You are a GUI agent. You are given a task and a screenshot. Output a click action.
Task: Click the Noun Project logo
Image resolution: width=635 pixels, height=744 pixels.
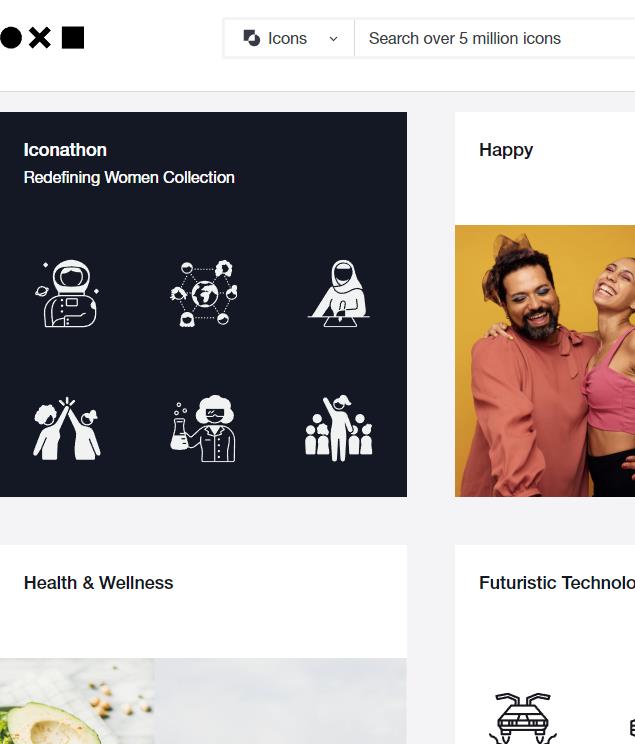[x=42, y=38]
